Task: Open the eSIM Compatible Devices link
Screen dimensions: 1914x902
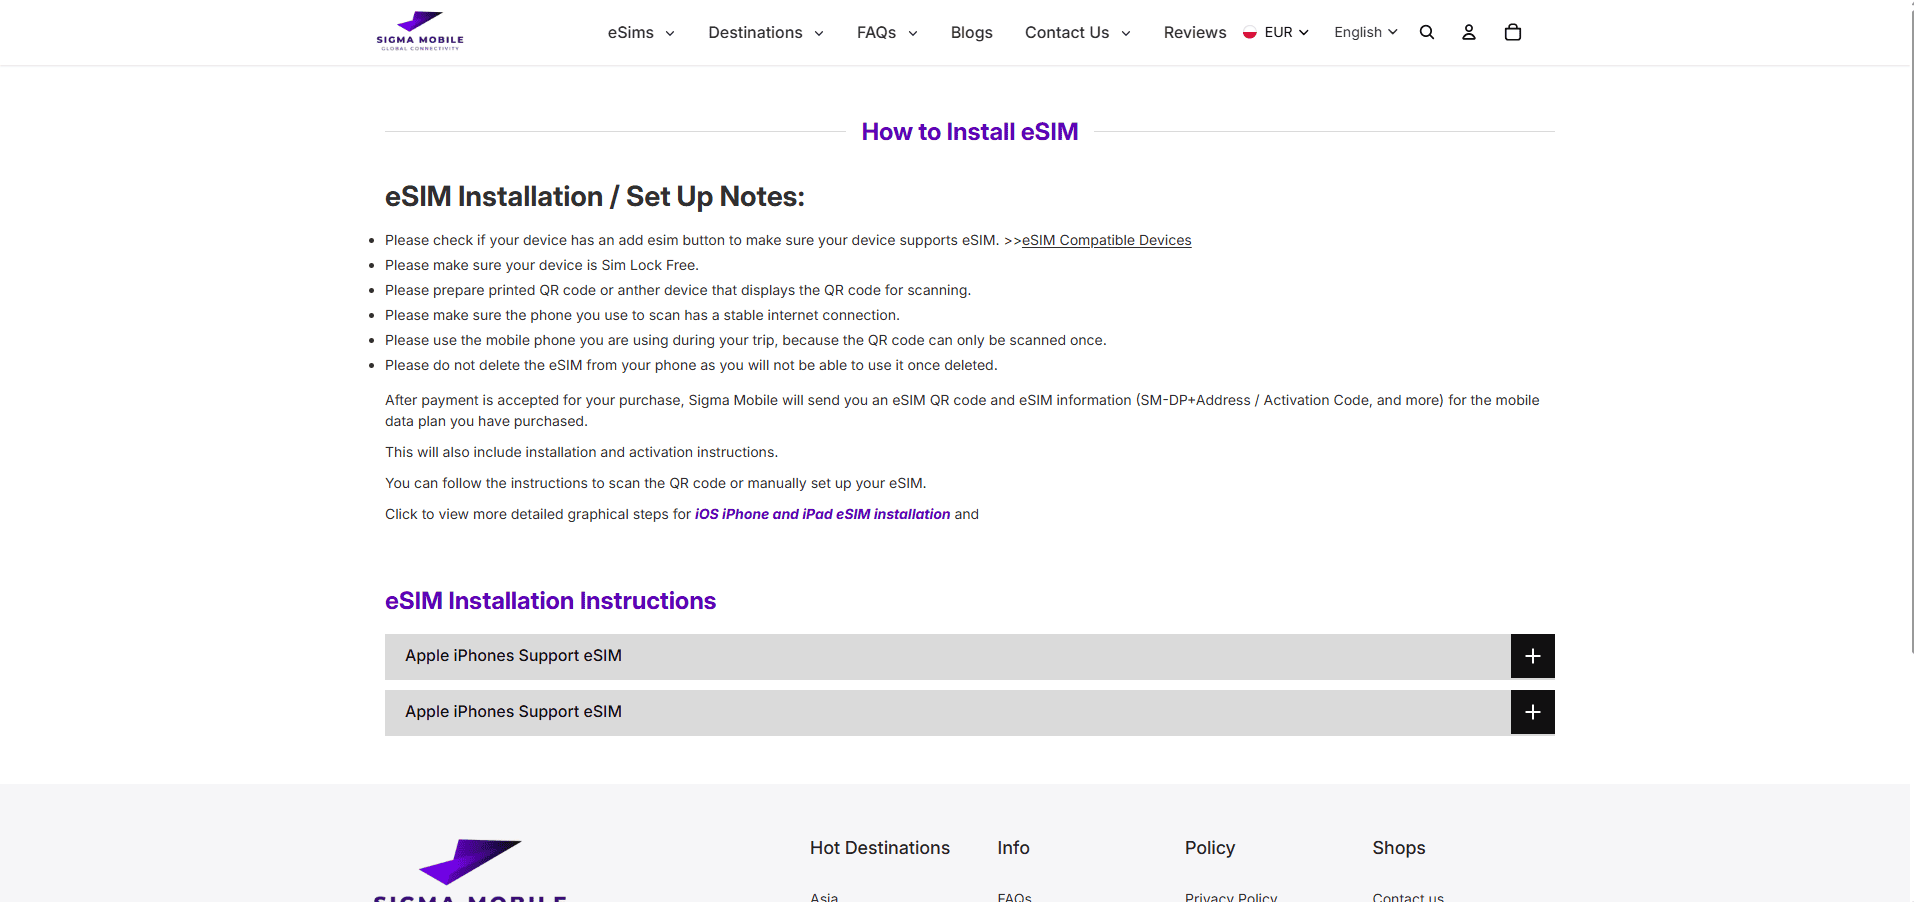Action: coord(1107,240)
